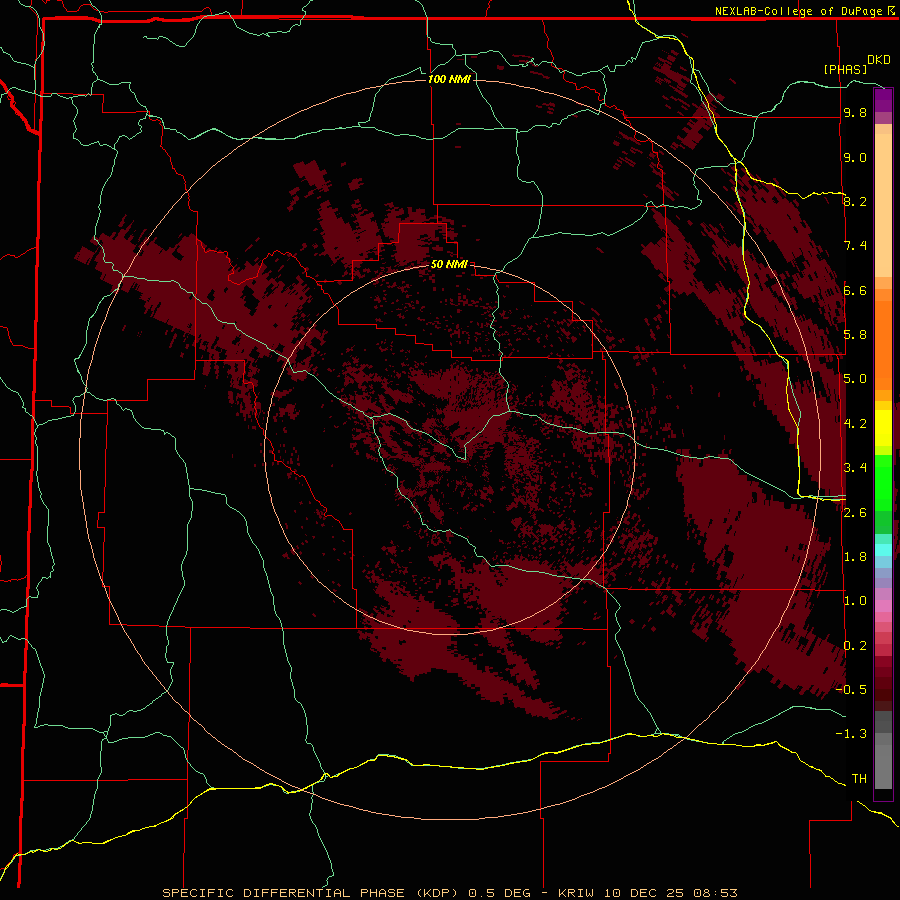The image size is (900, 900).
Task: Click the peach segment of the color bar
Action: click(883, 204)
